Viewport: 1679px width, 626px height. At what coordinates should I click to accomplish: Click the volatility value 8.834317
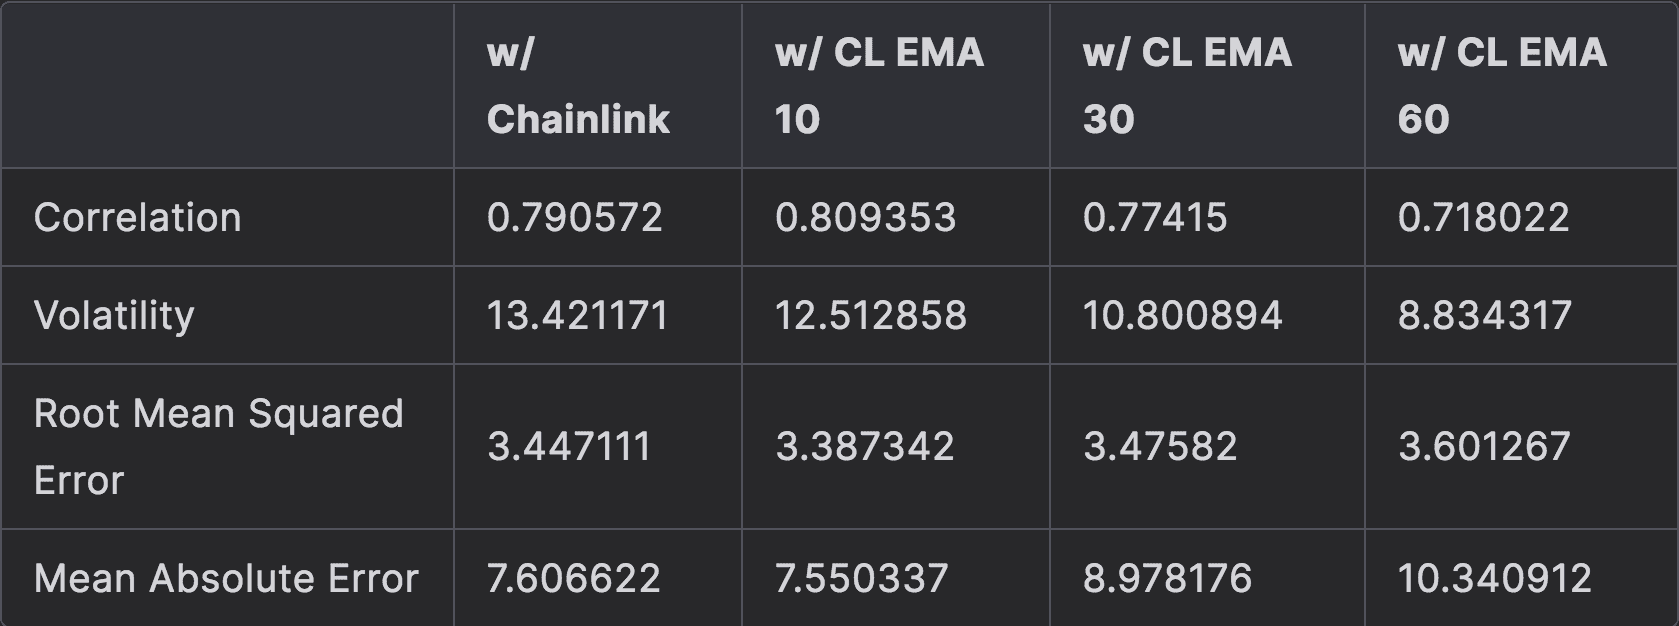coord(1484,316)
